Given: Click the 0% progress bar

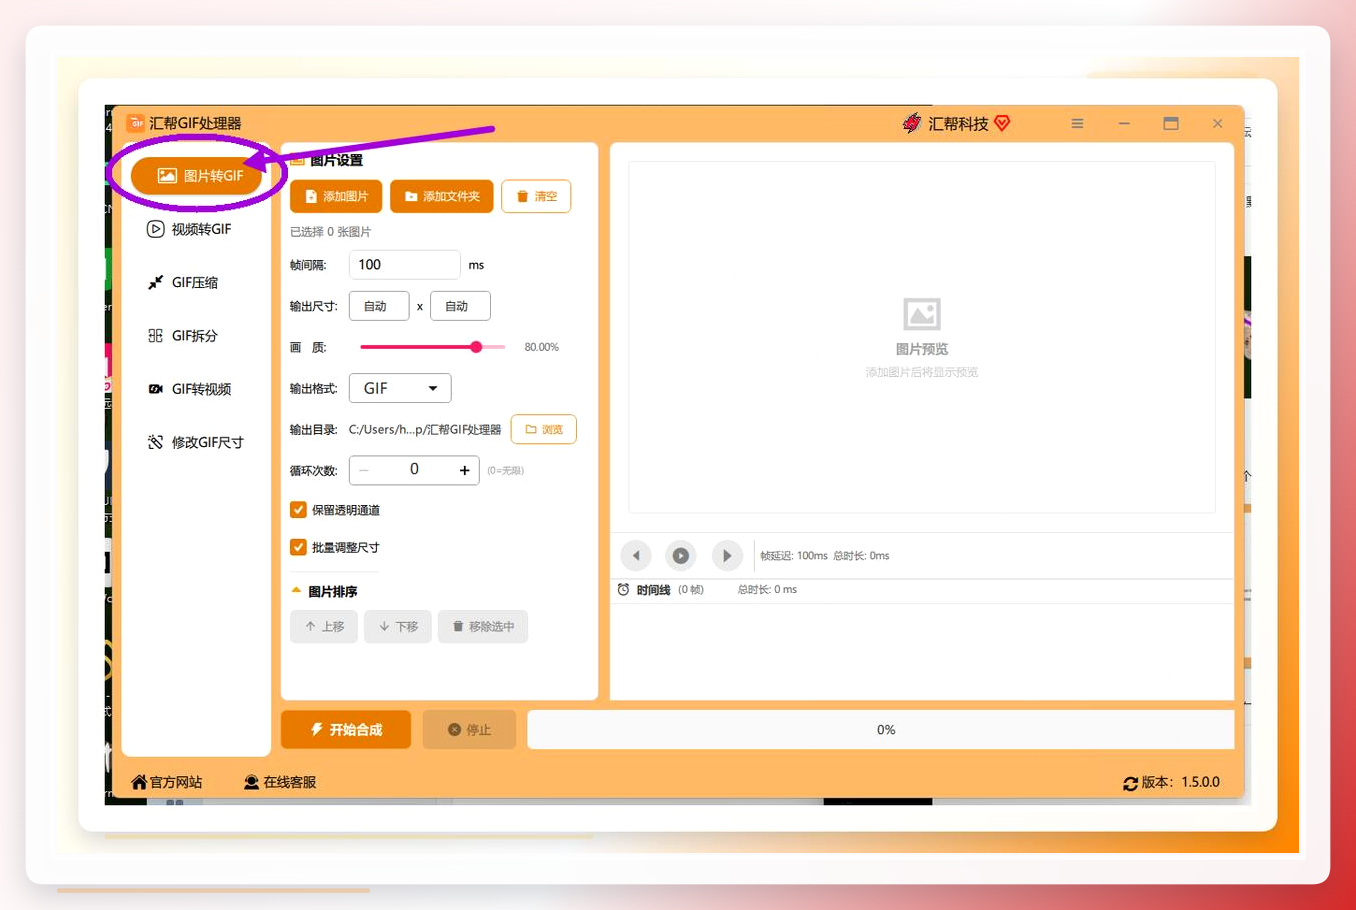Looking at the screenshot, I should point(881,730).
